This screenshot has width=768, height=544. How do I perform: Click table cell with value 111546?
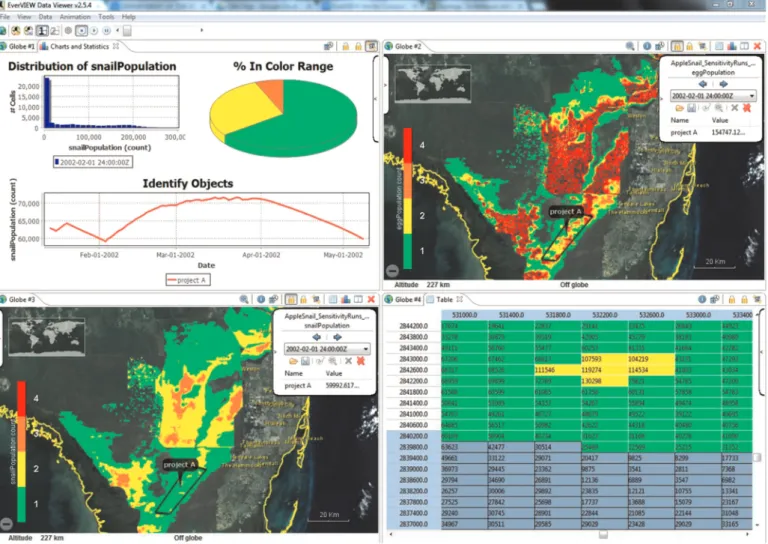tap(557, 370)
